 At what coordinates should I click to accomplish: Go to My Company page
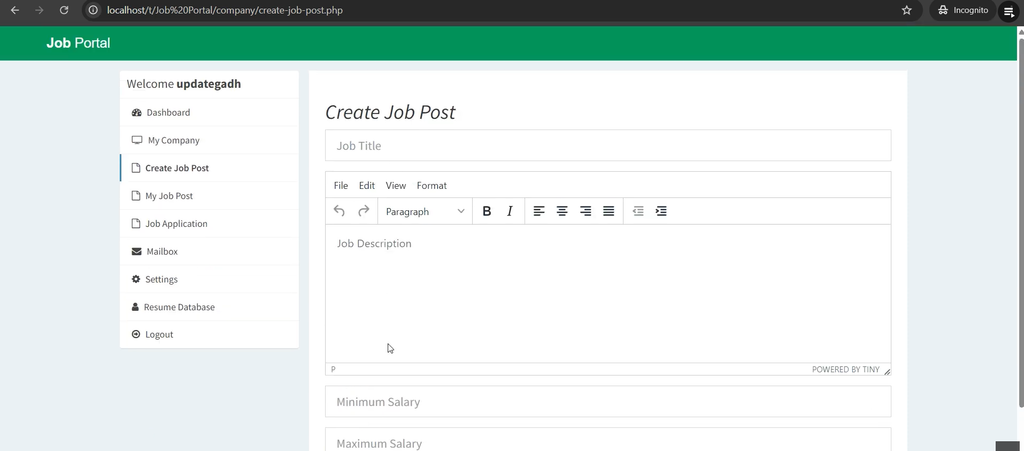pyautogui.click(x=210, y=140)
